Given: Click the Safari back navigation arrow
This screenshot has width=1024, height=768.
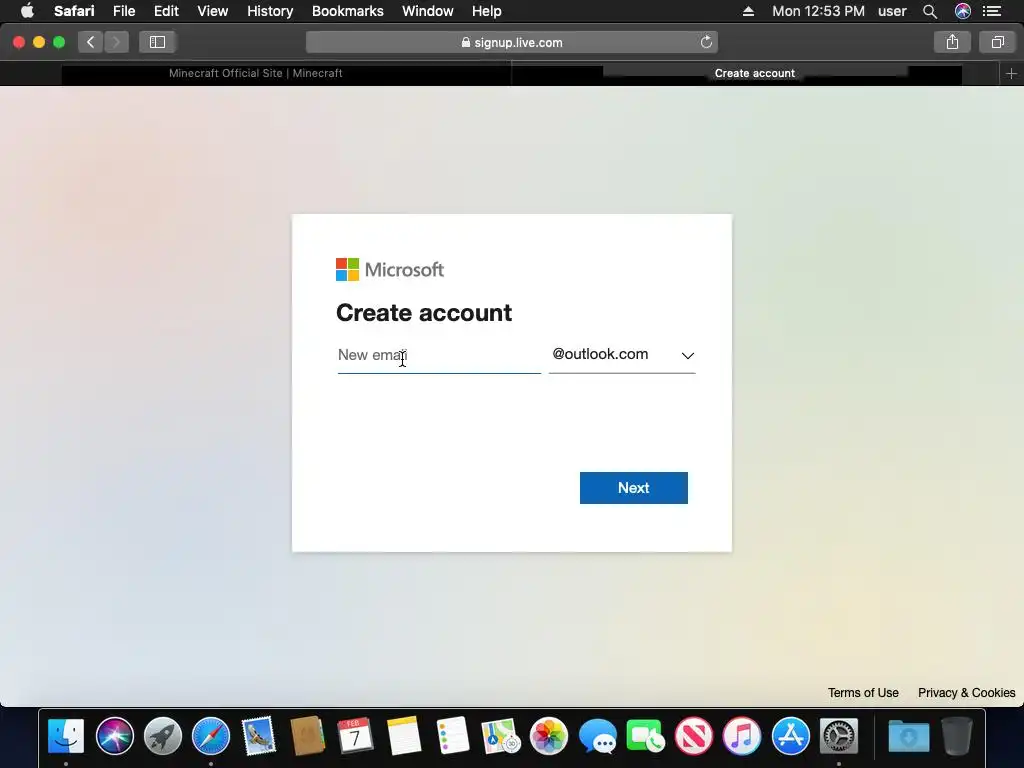Looking at the screenshot, I should (x=91, y=42).
